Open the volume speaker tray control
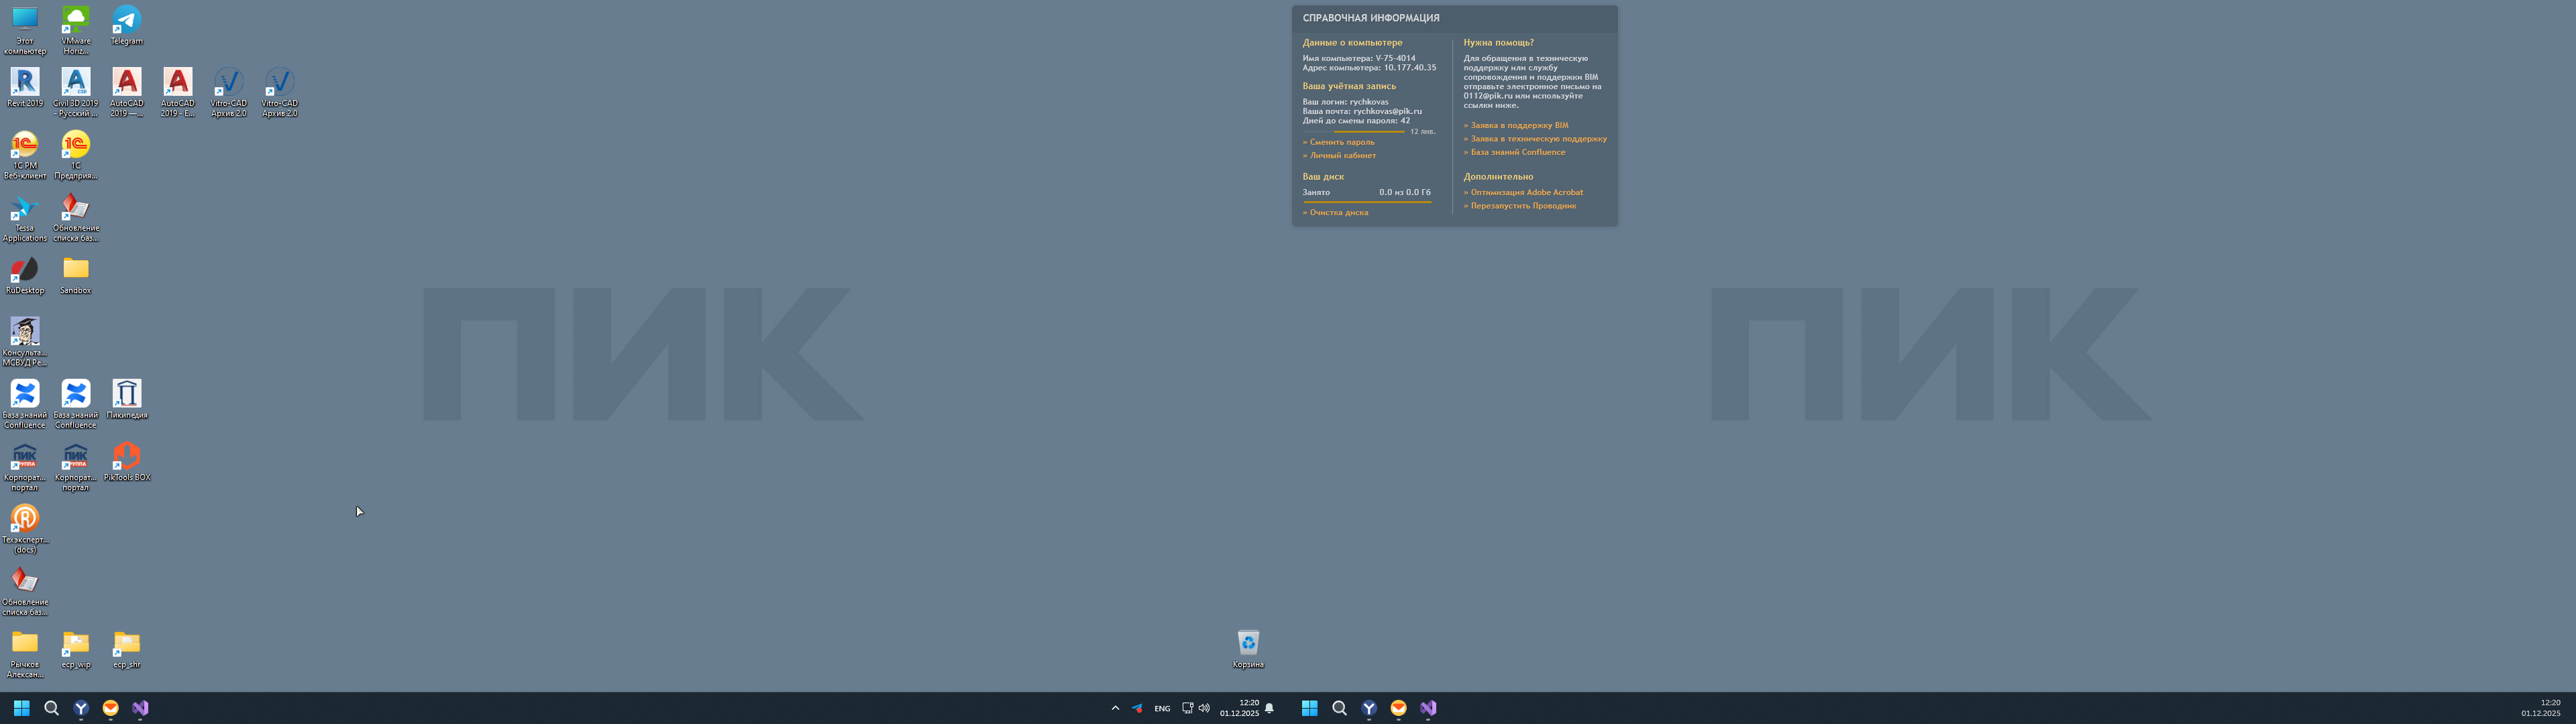 coord(1204,708)
